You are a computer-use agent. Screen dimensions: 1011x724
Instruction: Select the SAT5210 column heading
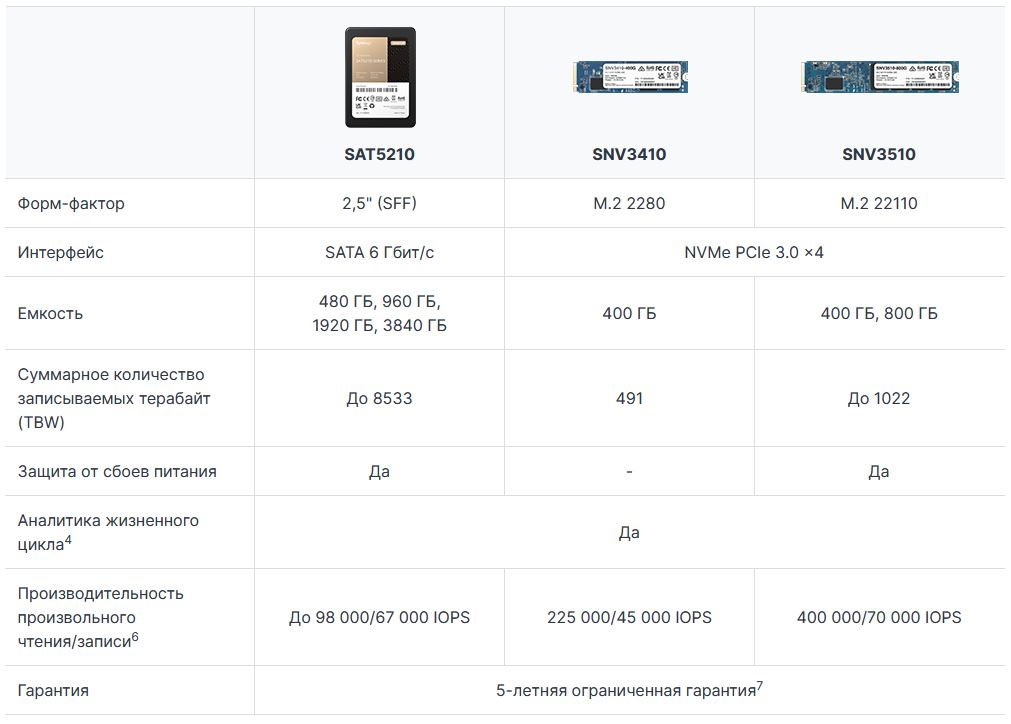tap(379, 154)
